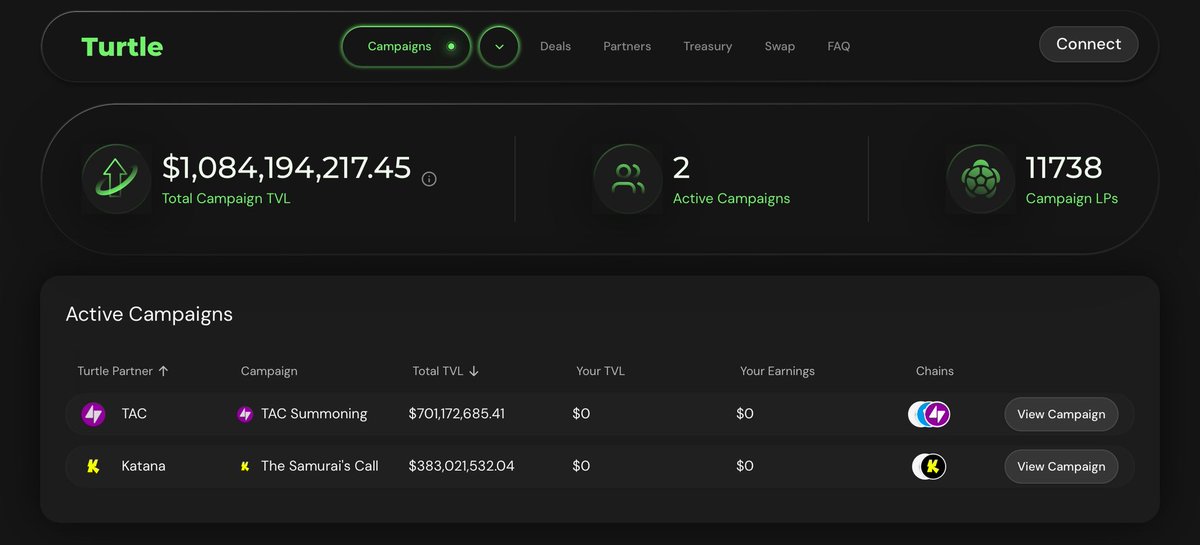Viewport: 1200px width, 545px height.
Task: Click the $1,084,194,217.45 total TVL figure
Action: (x=287, y=168)
